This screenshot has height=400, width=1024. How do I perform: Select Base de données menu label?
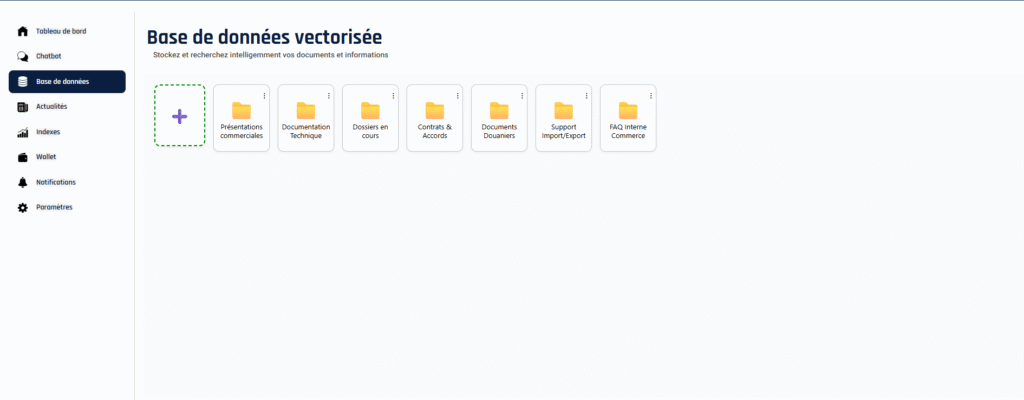point(63,82)
